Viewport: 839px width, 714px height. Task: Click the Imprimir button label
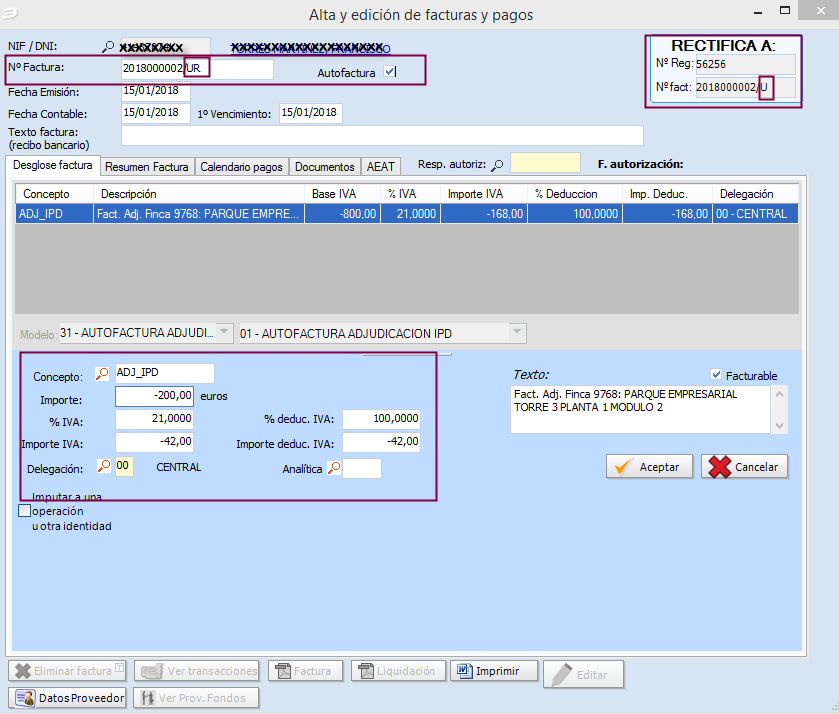497,671
